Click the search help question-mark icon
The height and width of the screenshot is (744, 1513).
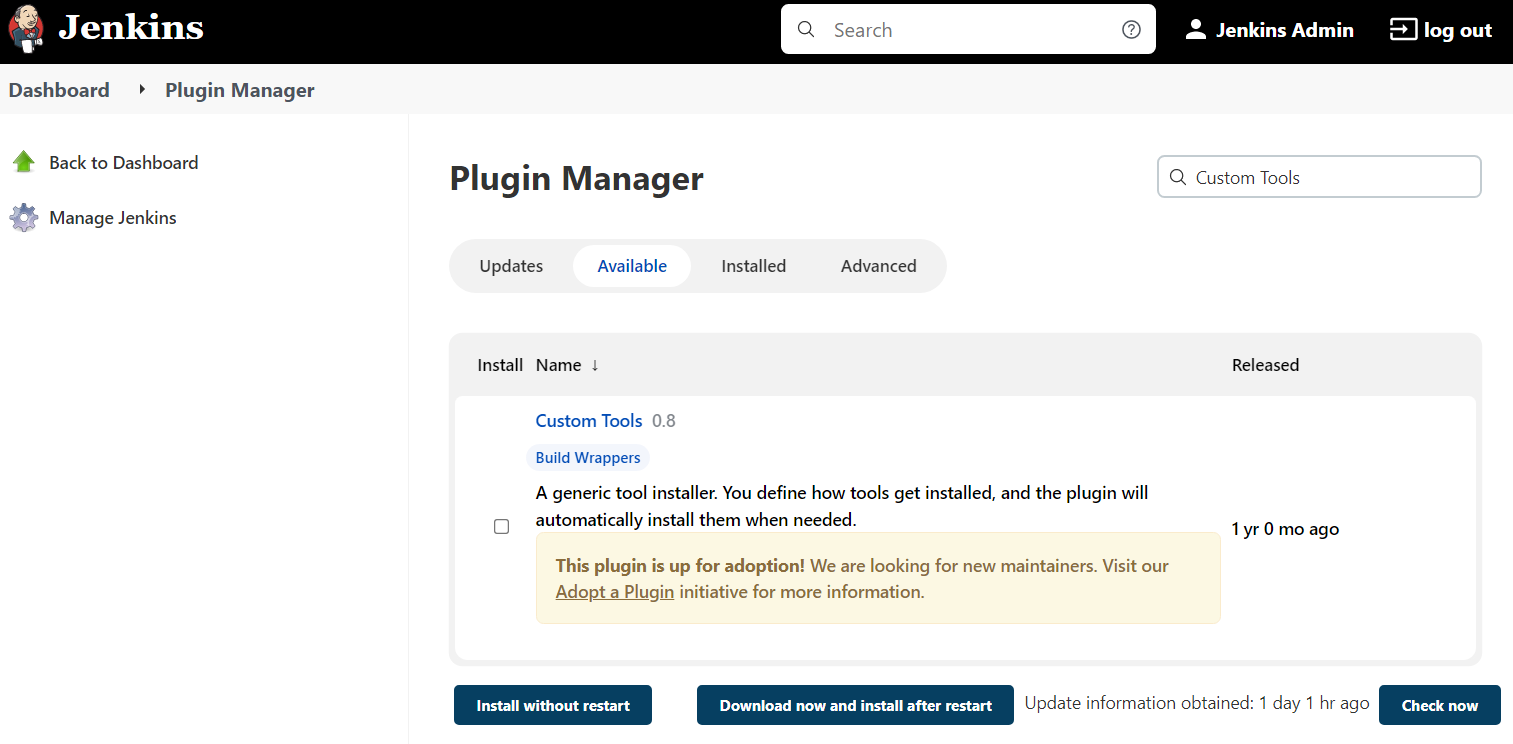(1131, 30)
